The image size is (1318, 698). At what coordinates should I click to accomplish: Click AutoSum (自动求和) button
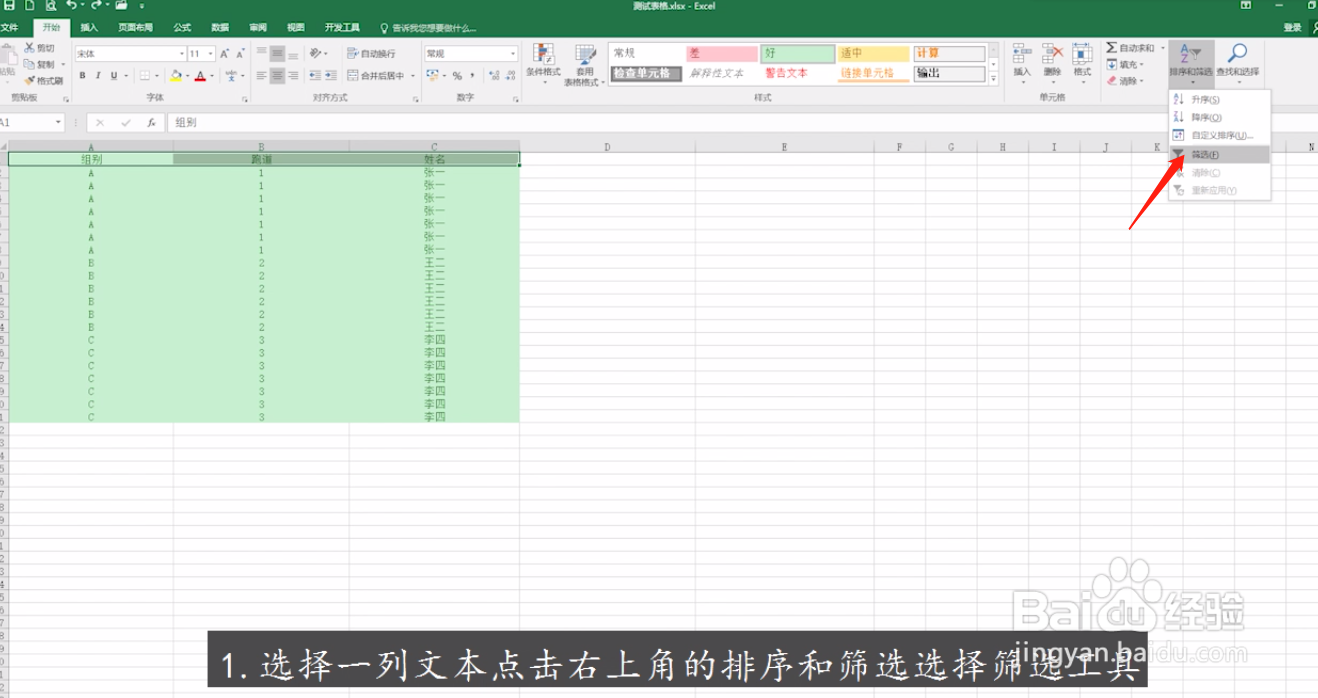tap(1131, 48)
